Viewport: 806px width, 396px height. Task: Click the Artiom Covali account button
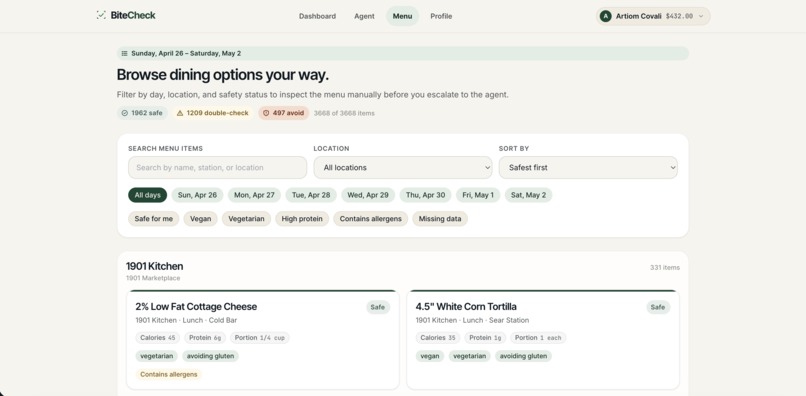coord(653,16)
